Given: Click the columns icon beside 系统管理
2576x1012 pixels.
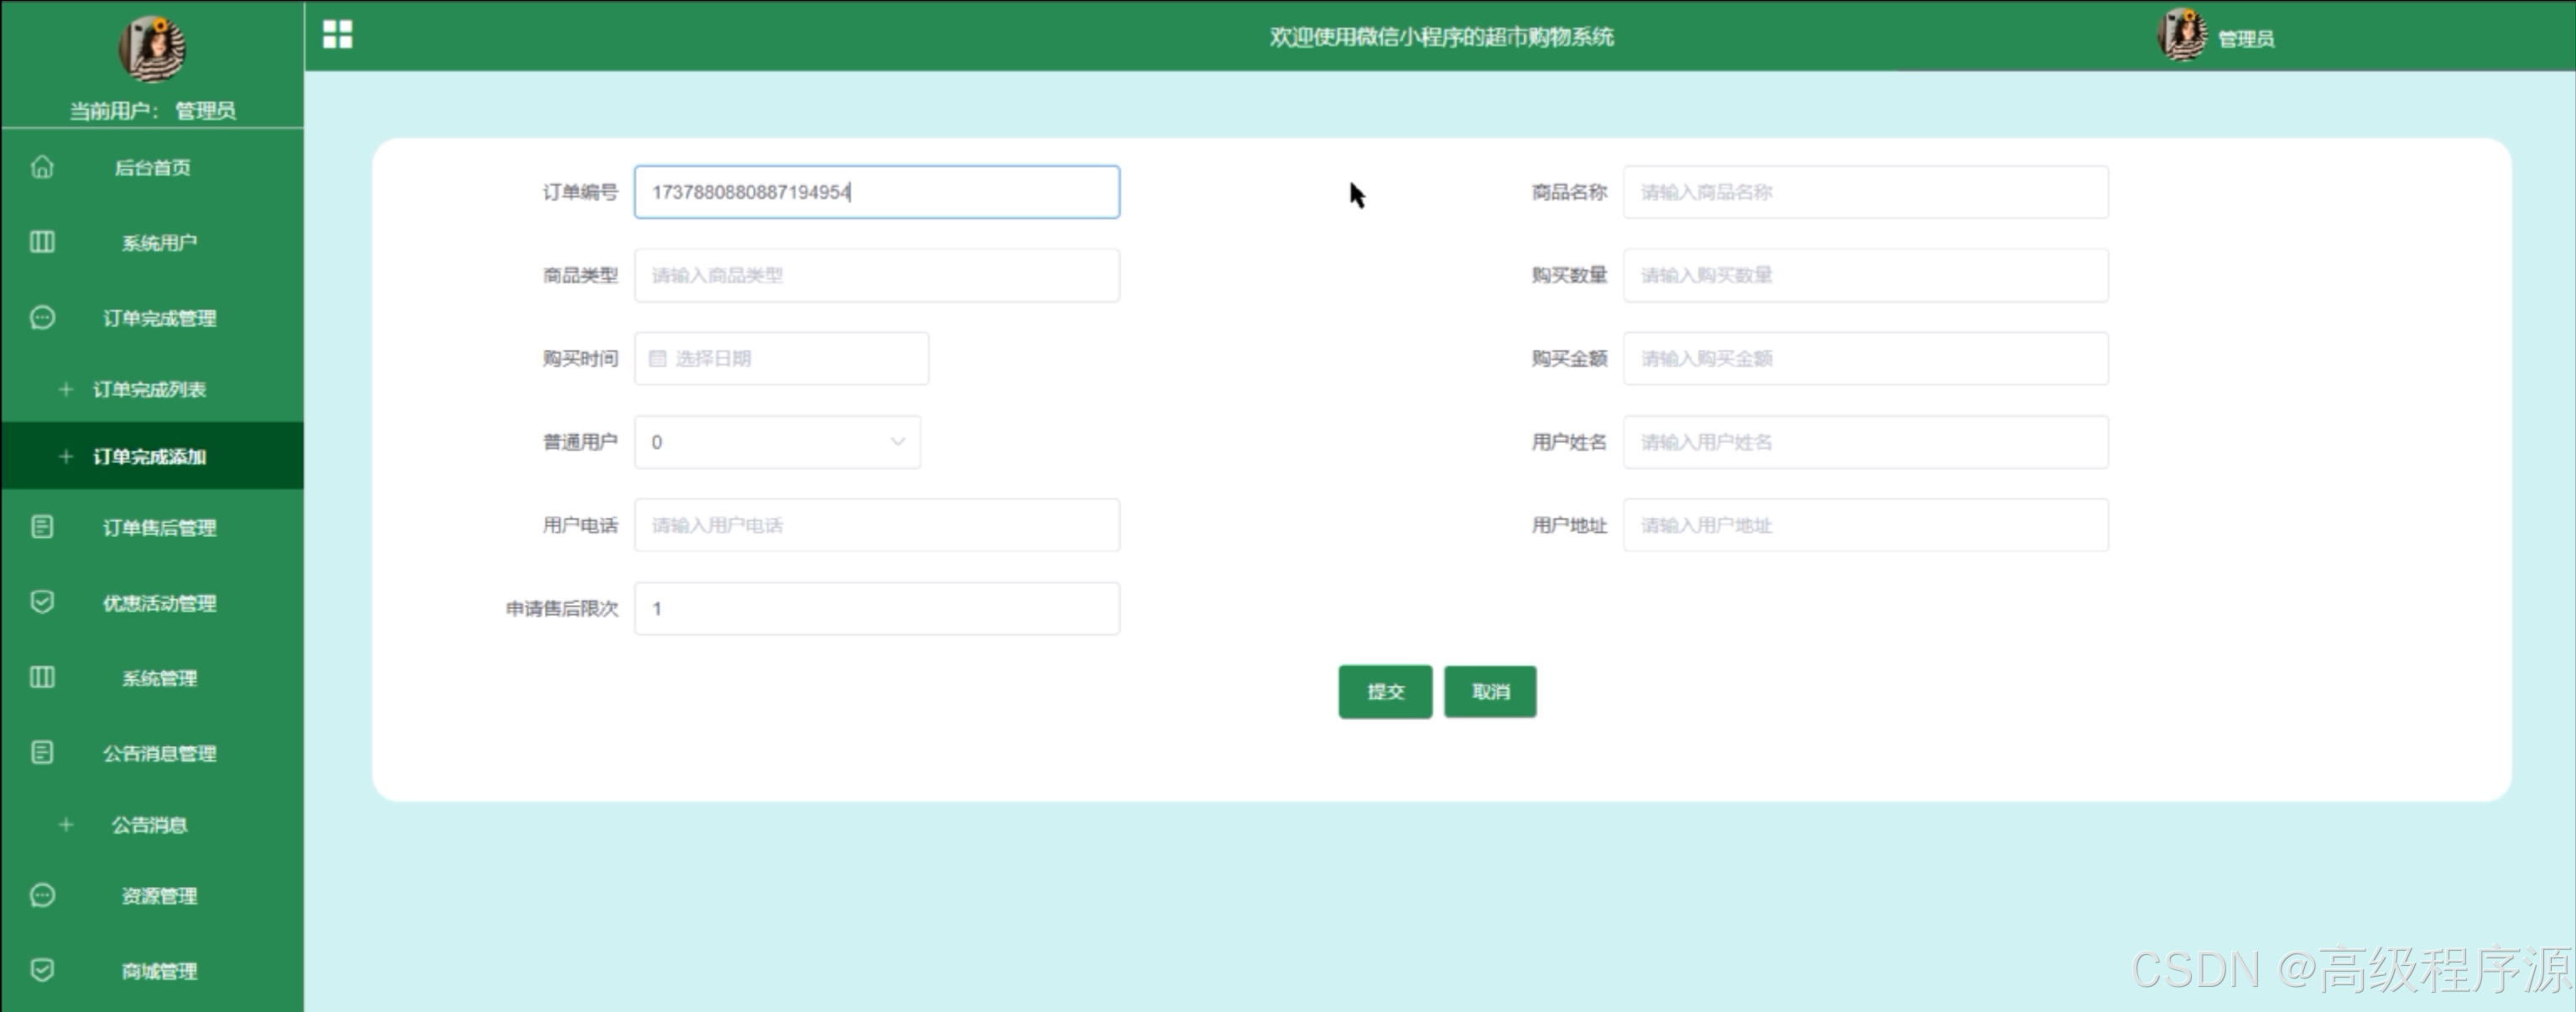Looking at the screenshot, I should click(x=42, y=677).
